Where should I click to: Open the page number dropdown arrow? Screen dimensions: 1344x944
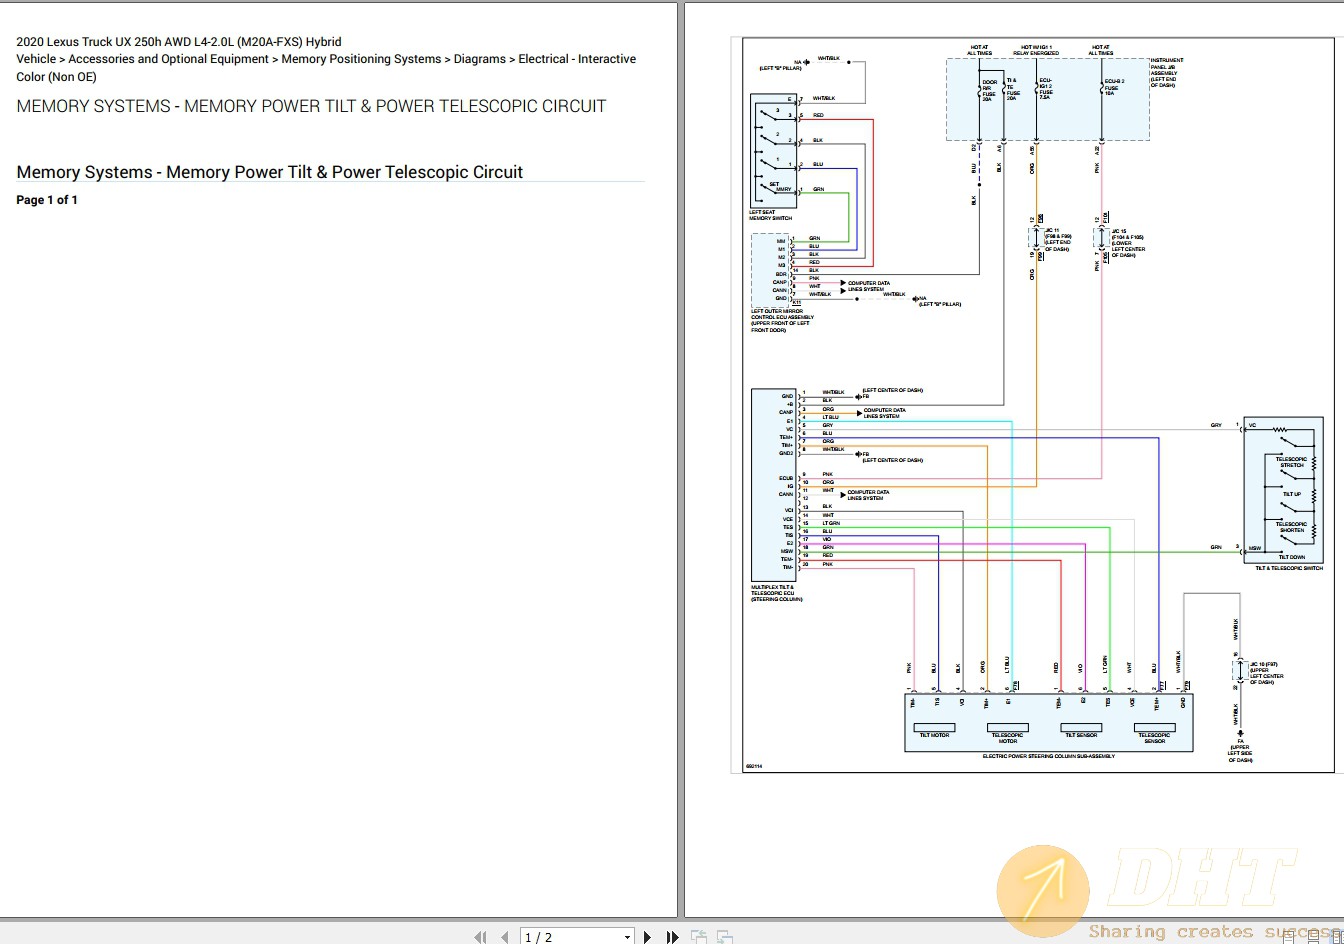click(627, 937)
